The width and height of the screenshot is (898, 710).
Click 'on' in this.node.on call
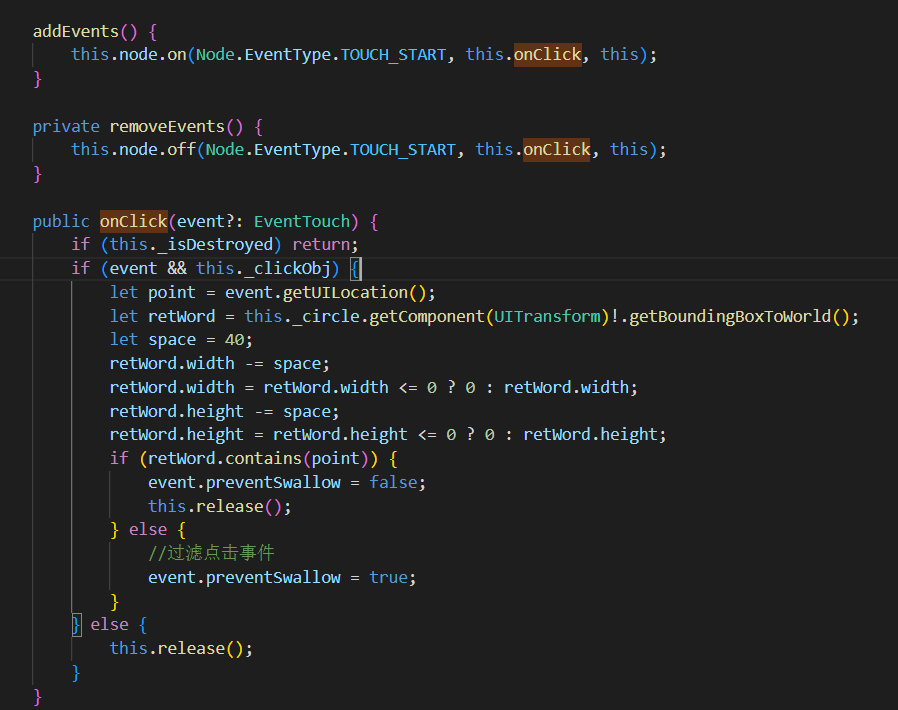click(177, 54)
